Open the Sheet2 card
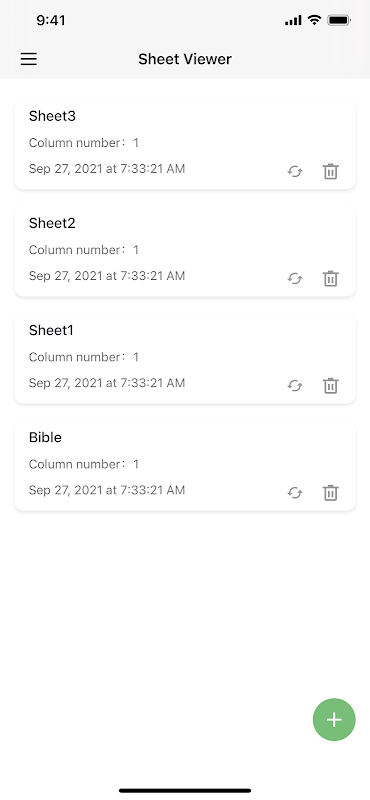The height and width of the screenshot is (800, 370). [185, 252]
